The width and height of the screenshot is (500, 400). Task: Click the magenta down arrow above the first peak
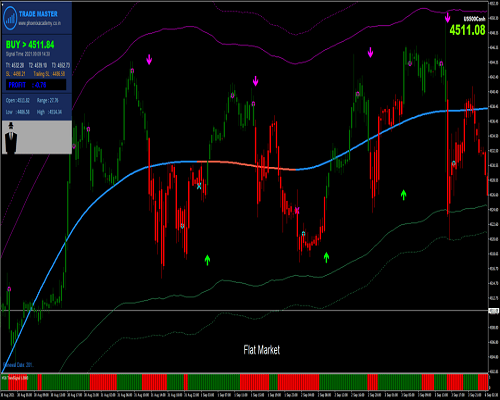[x=149, y=59]
